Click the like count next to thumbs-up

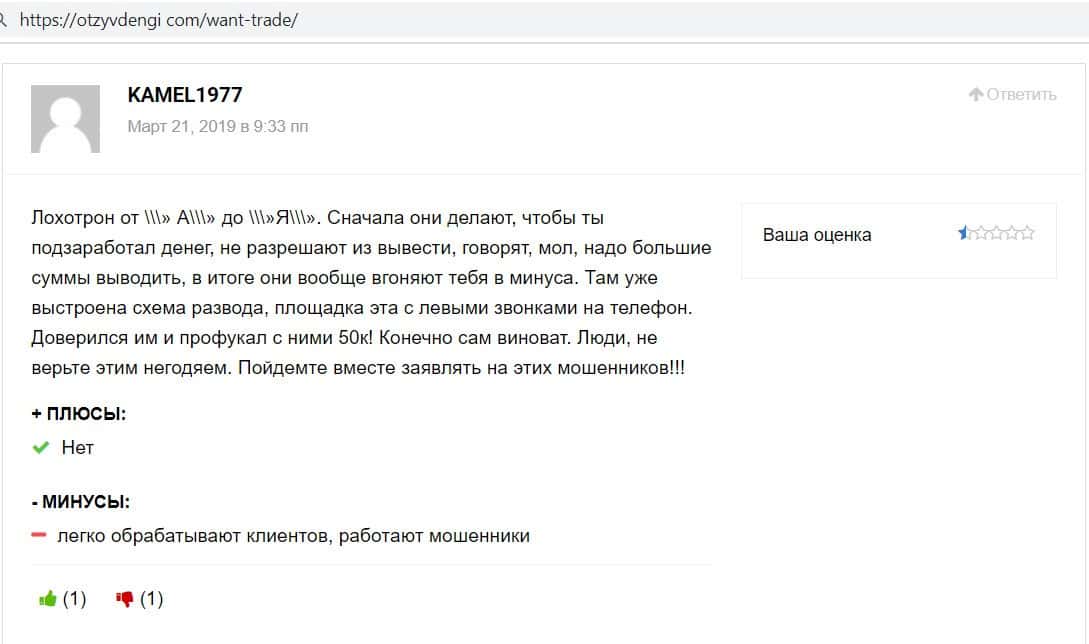pyautogui.click(x=75, y=599)
